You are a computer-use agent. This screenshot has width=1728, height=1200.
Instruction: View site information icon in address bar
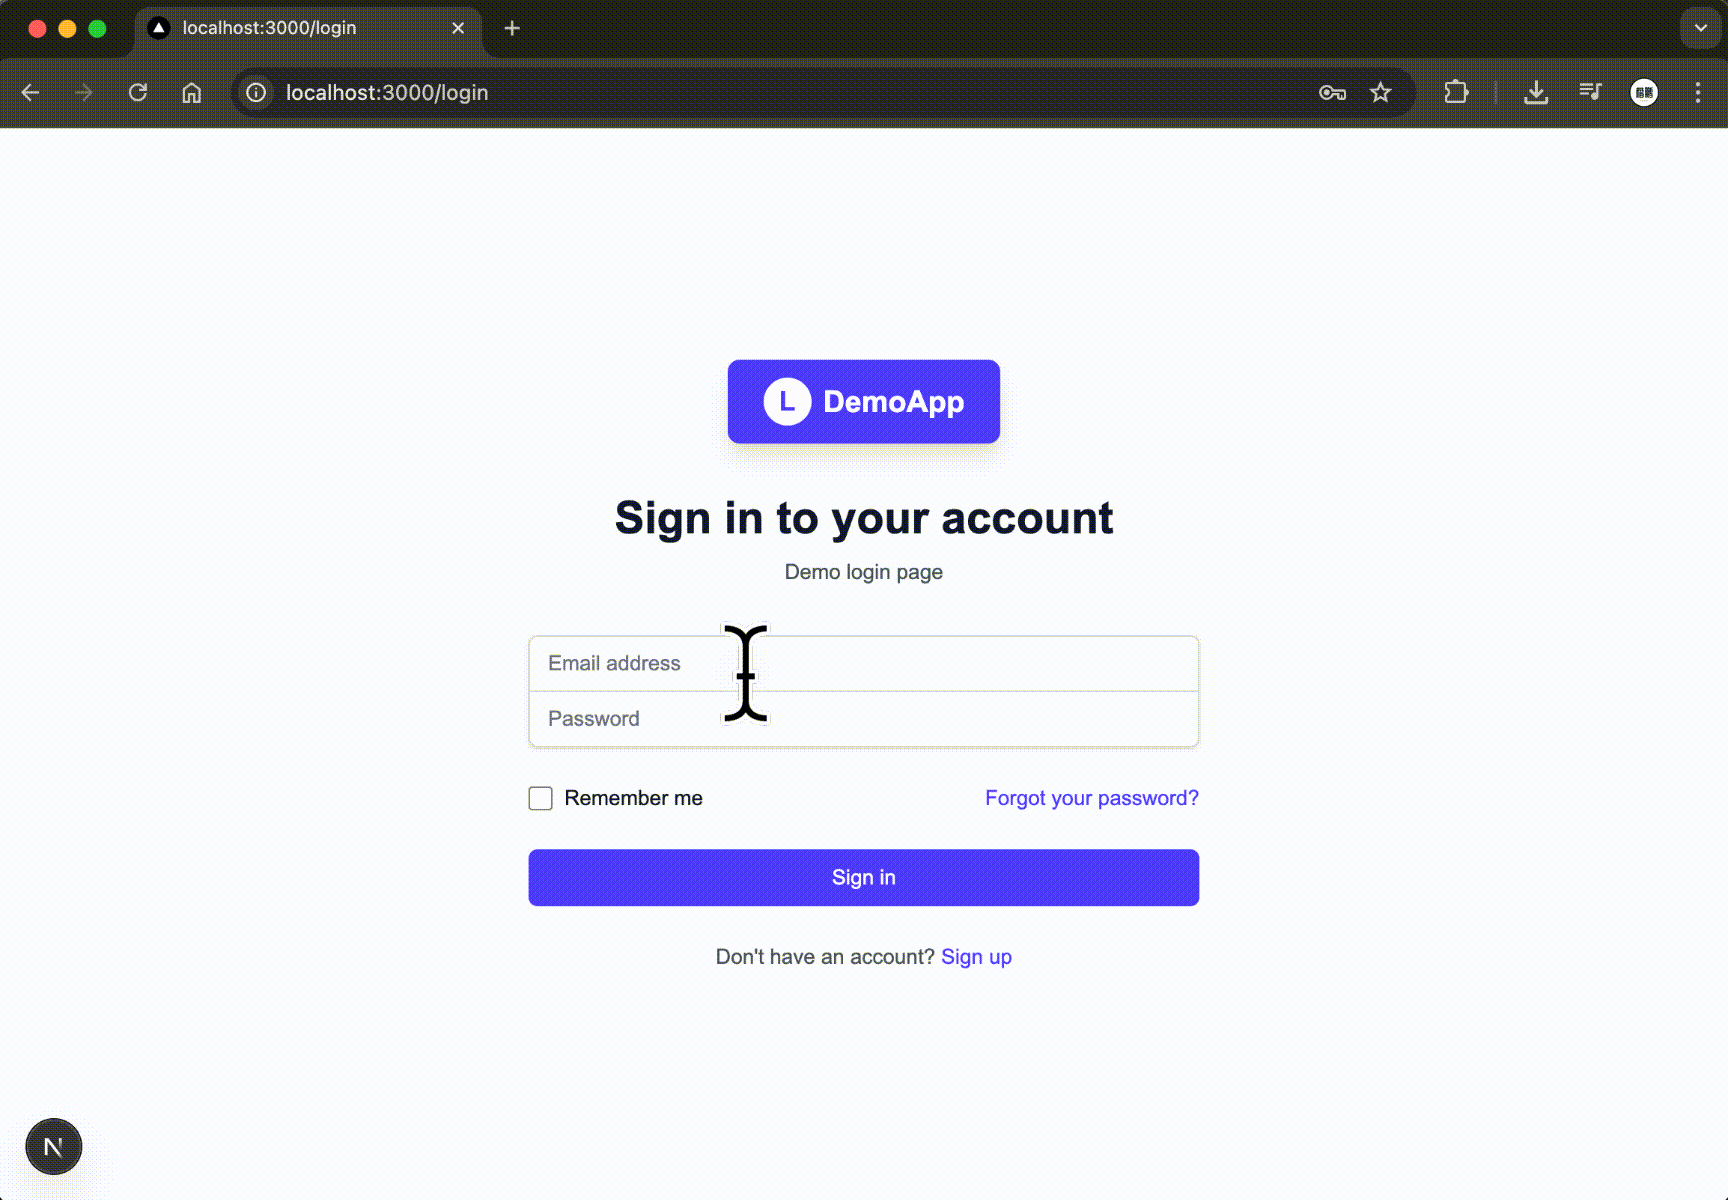click(x=257, y=93)
